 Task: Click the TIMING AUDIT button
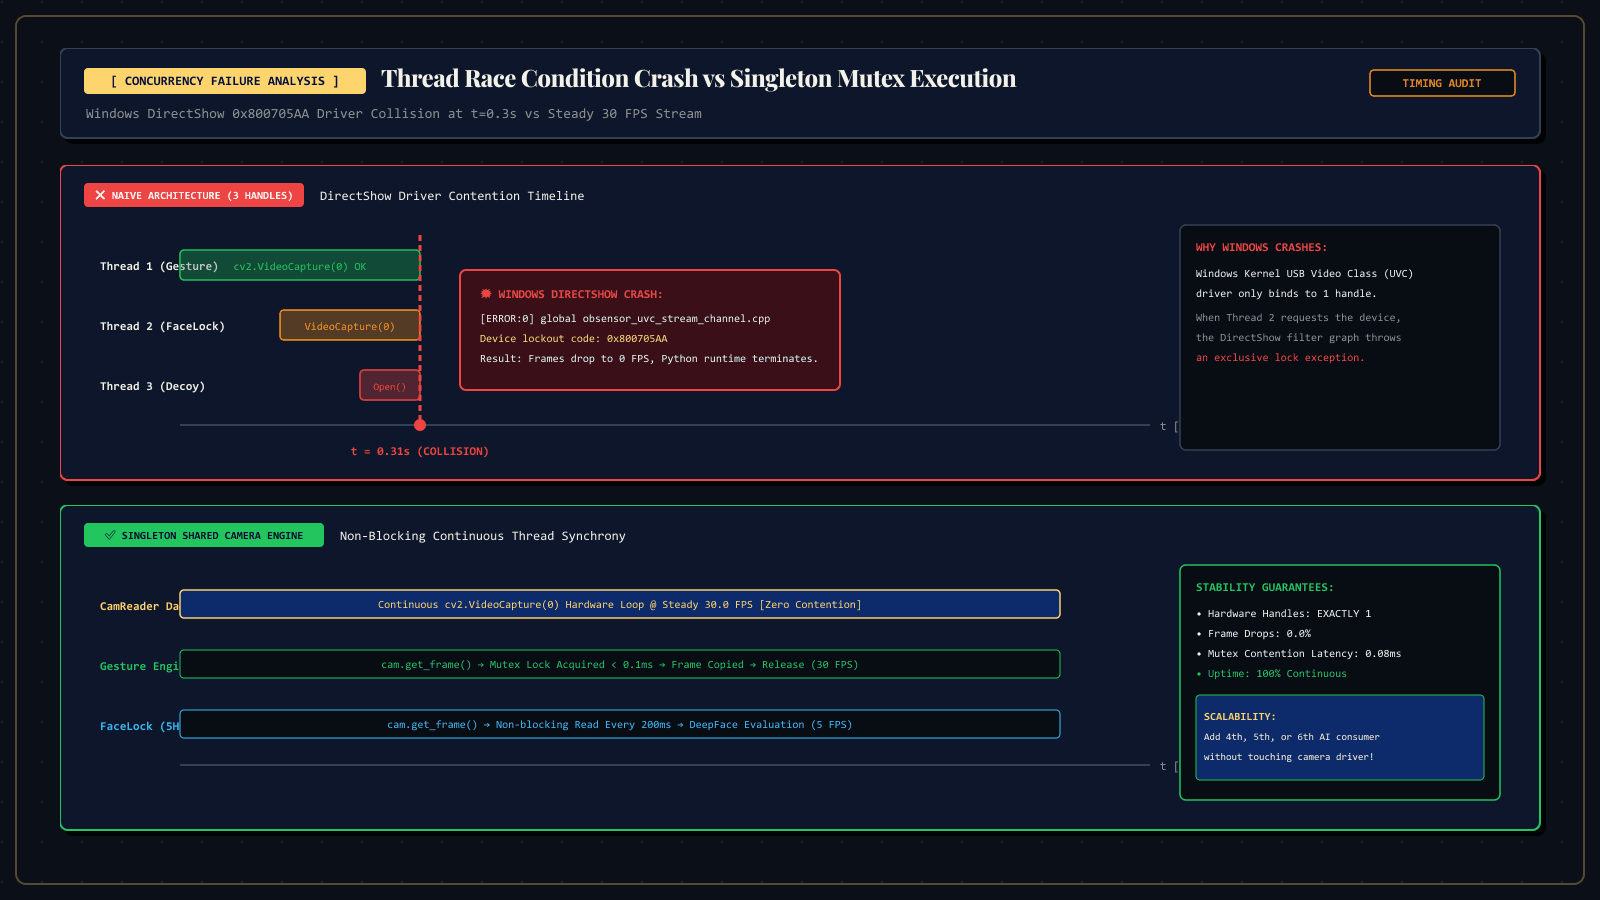1442,83
